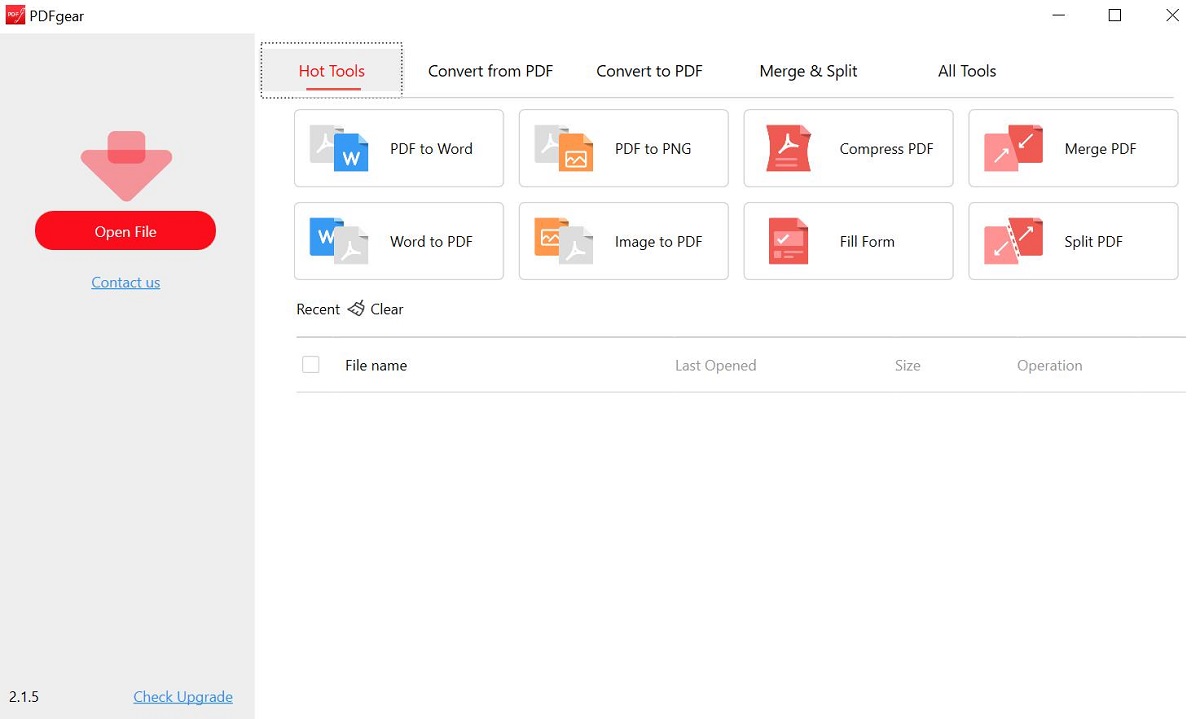1200x719 pixels.
Task: Tick the select-all checkbox next to File name
Action: pyautogui.click(x=311, y=365)
